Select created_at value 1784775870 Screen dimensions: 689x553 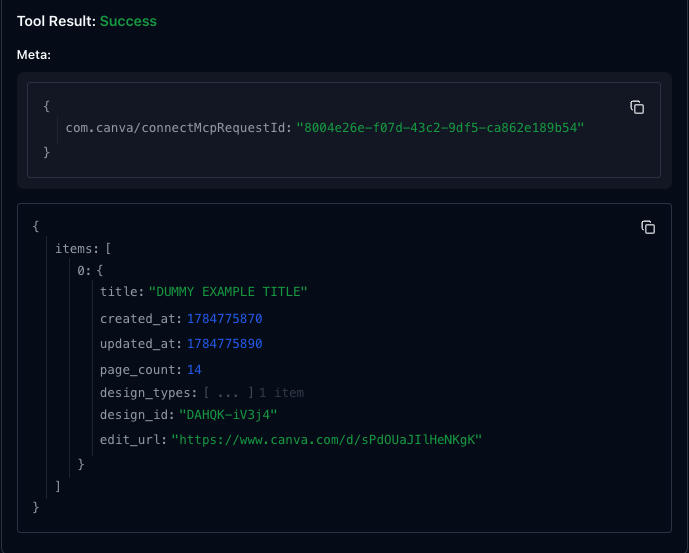coord(225,319)
